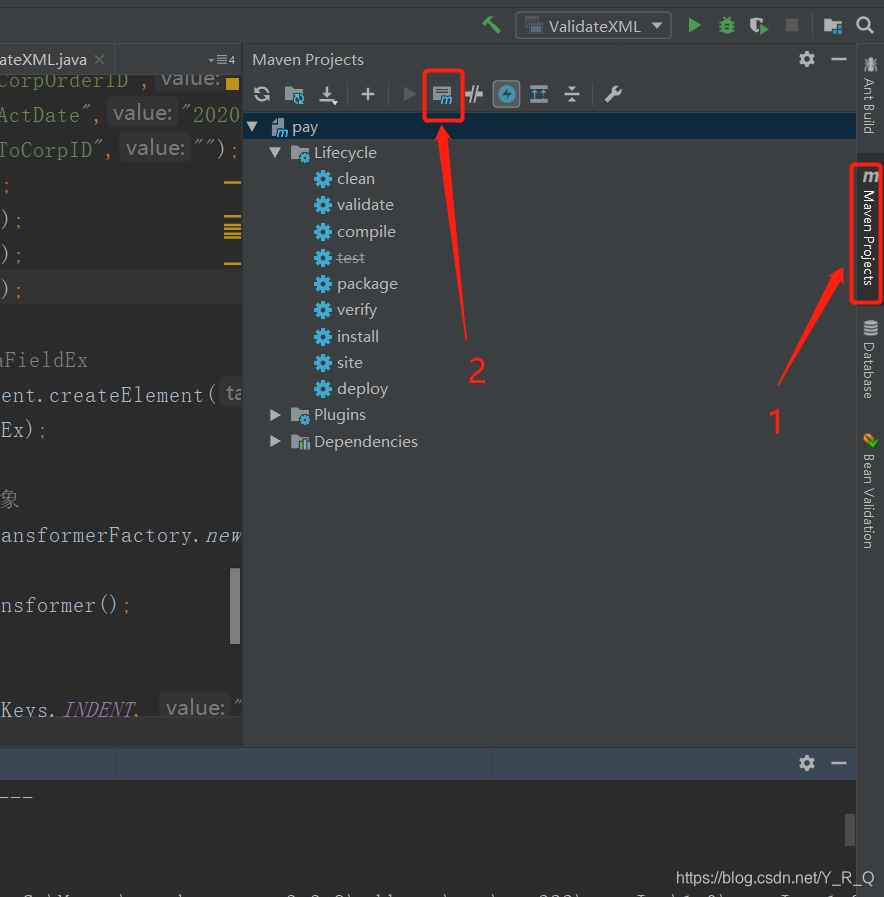Select the pay Maven project row
The image size is (884, 897).
(549, 126)
